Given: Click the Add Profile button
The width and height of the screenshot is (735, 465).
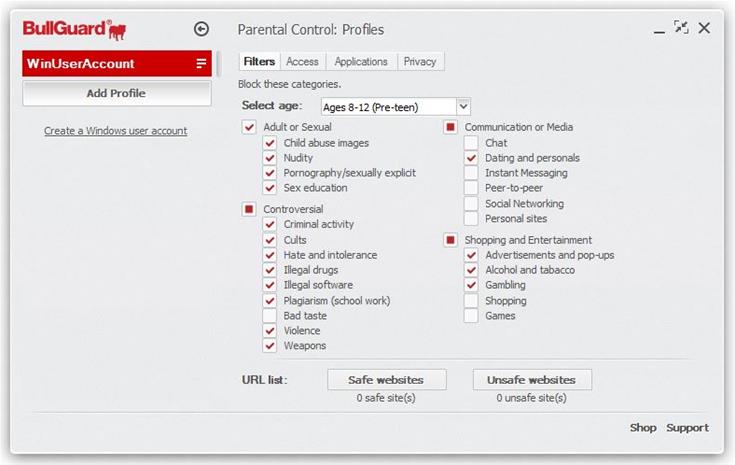Looking at the screenshot, I should click(116, 93).
